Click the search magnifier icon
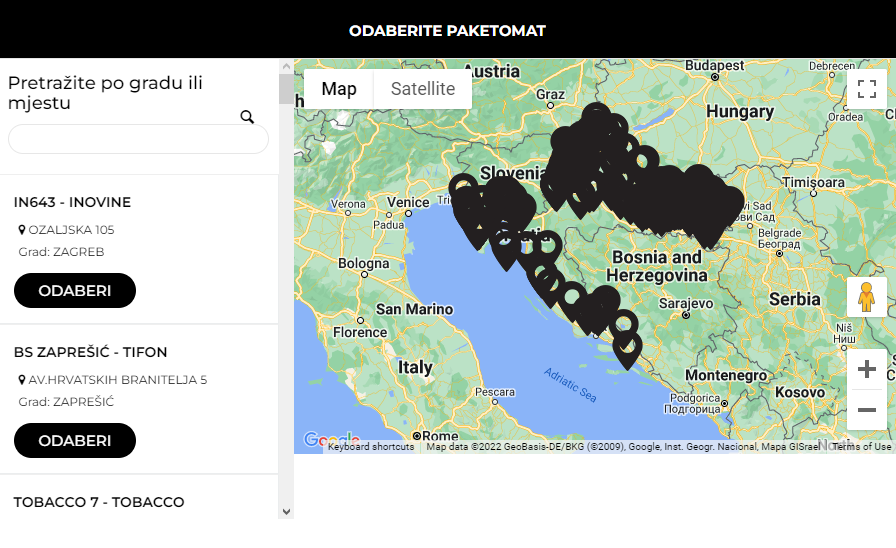The height and width of the screenshot is (548, 896). point(247,117)
